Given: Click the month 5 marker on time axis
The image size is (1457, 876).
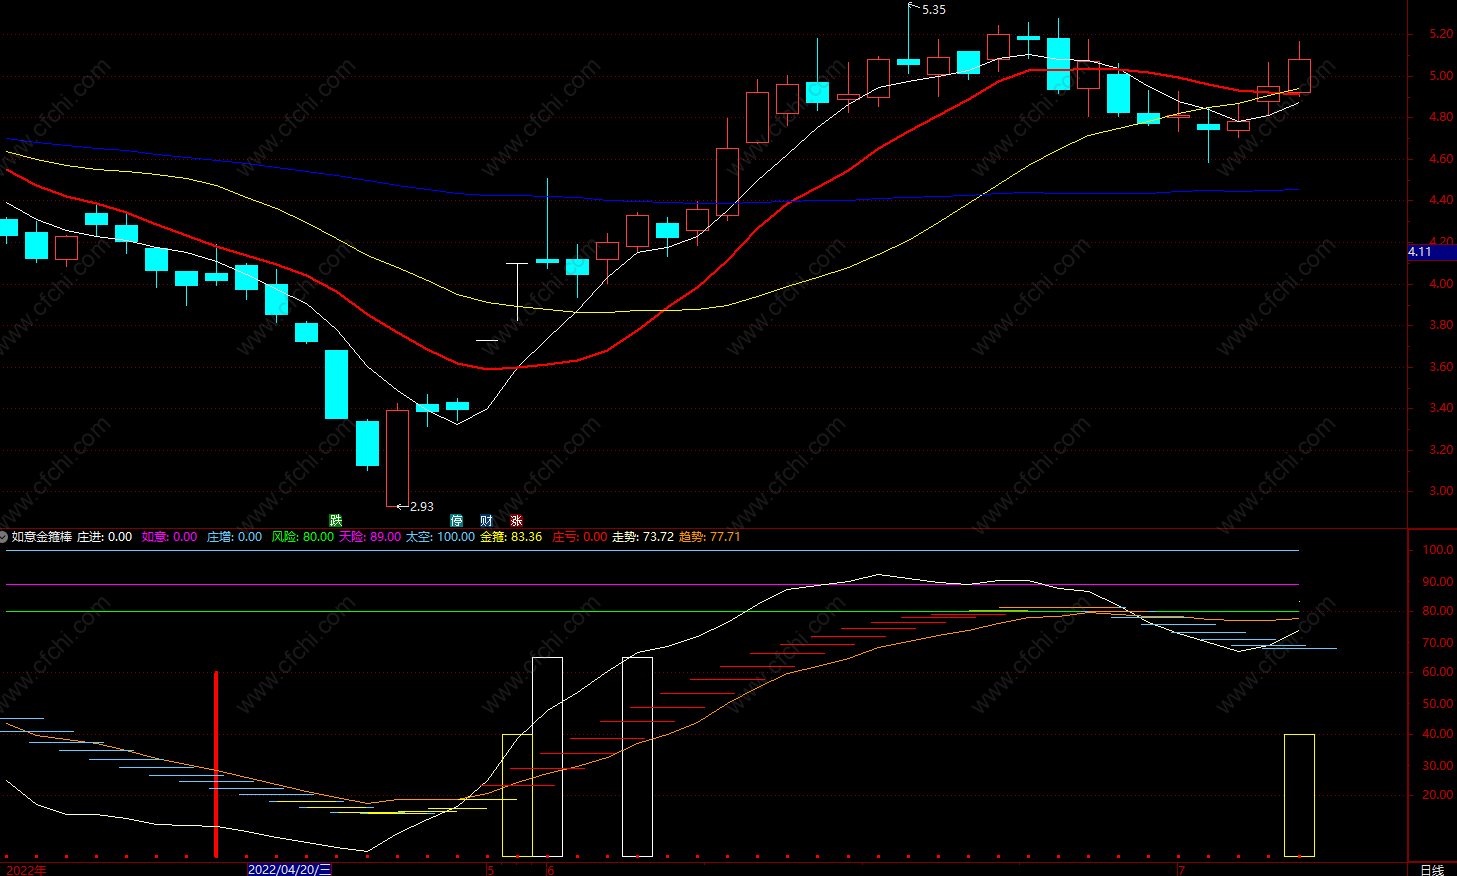Looking at the screenshot, I should click(491, 870).
